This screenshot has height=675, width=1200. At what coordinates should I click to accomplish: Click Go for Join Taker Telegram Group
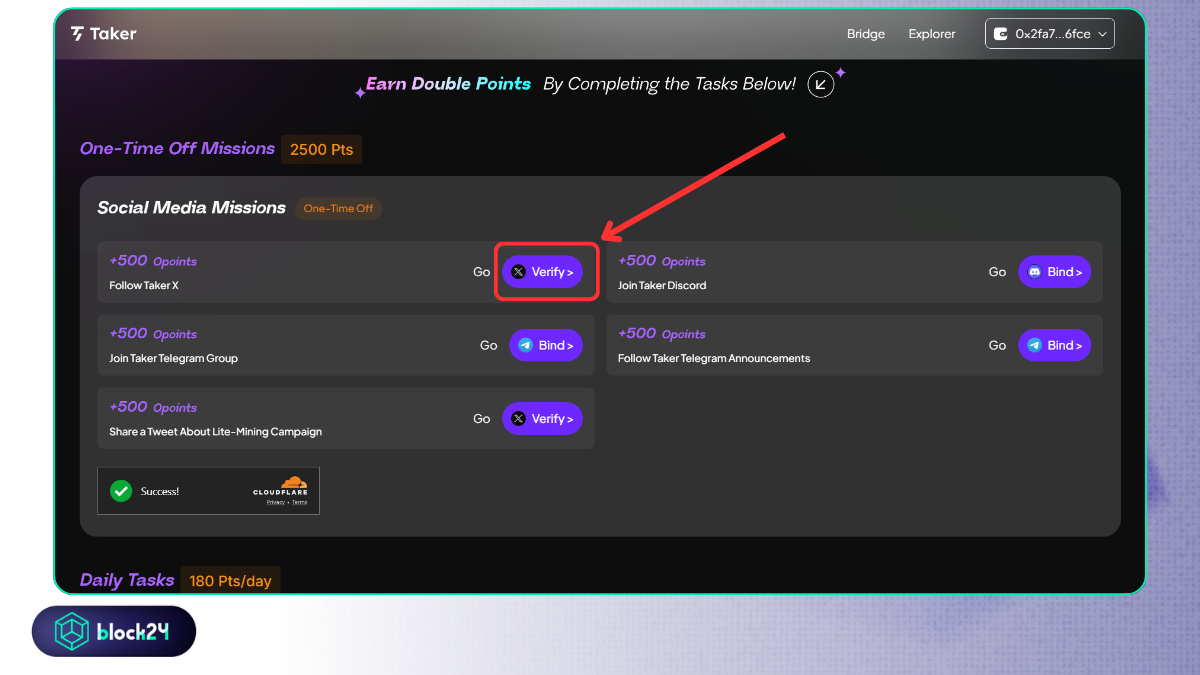488,345
